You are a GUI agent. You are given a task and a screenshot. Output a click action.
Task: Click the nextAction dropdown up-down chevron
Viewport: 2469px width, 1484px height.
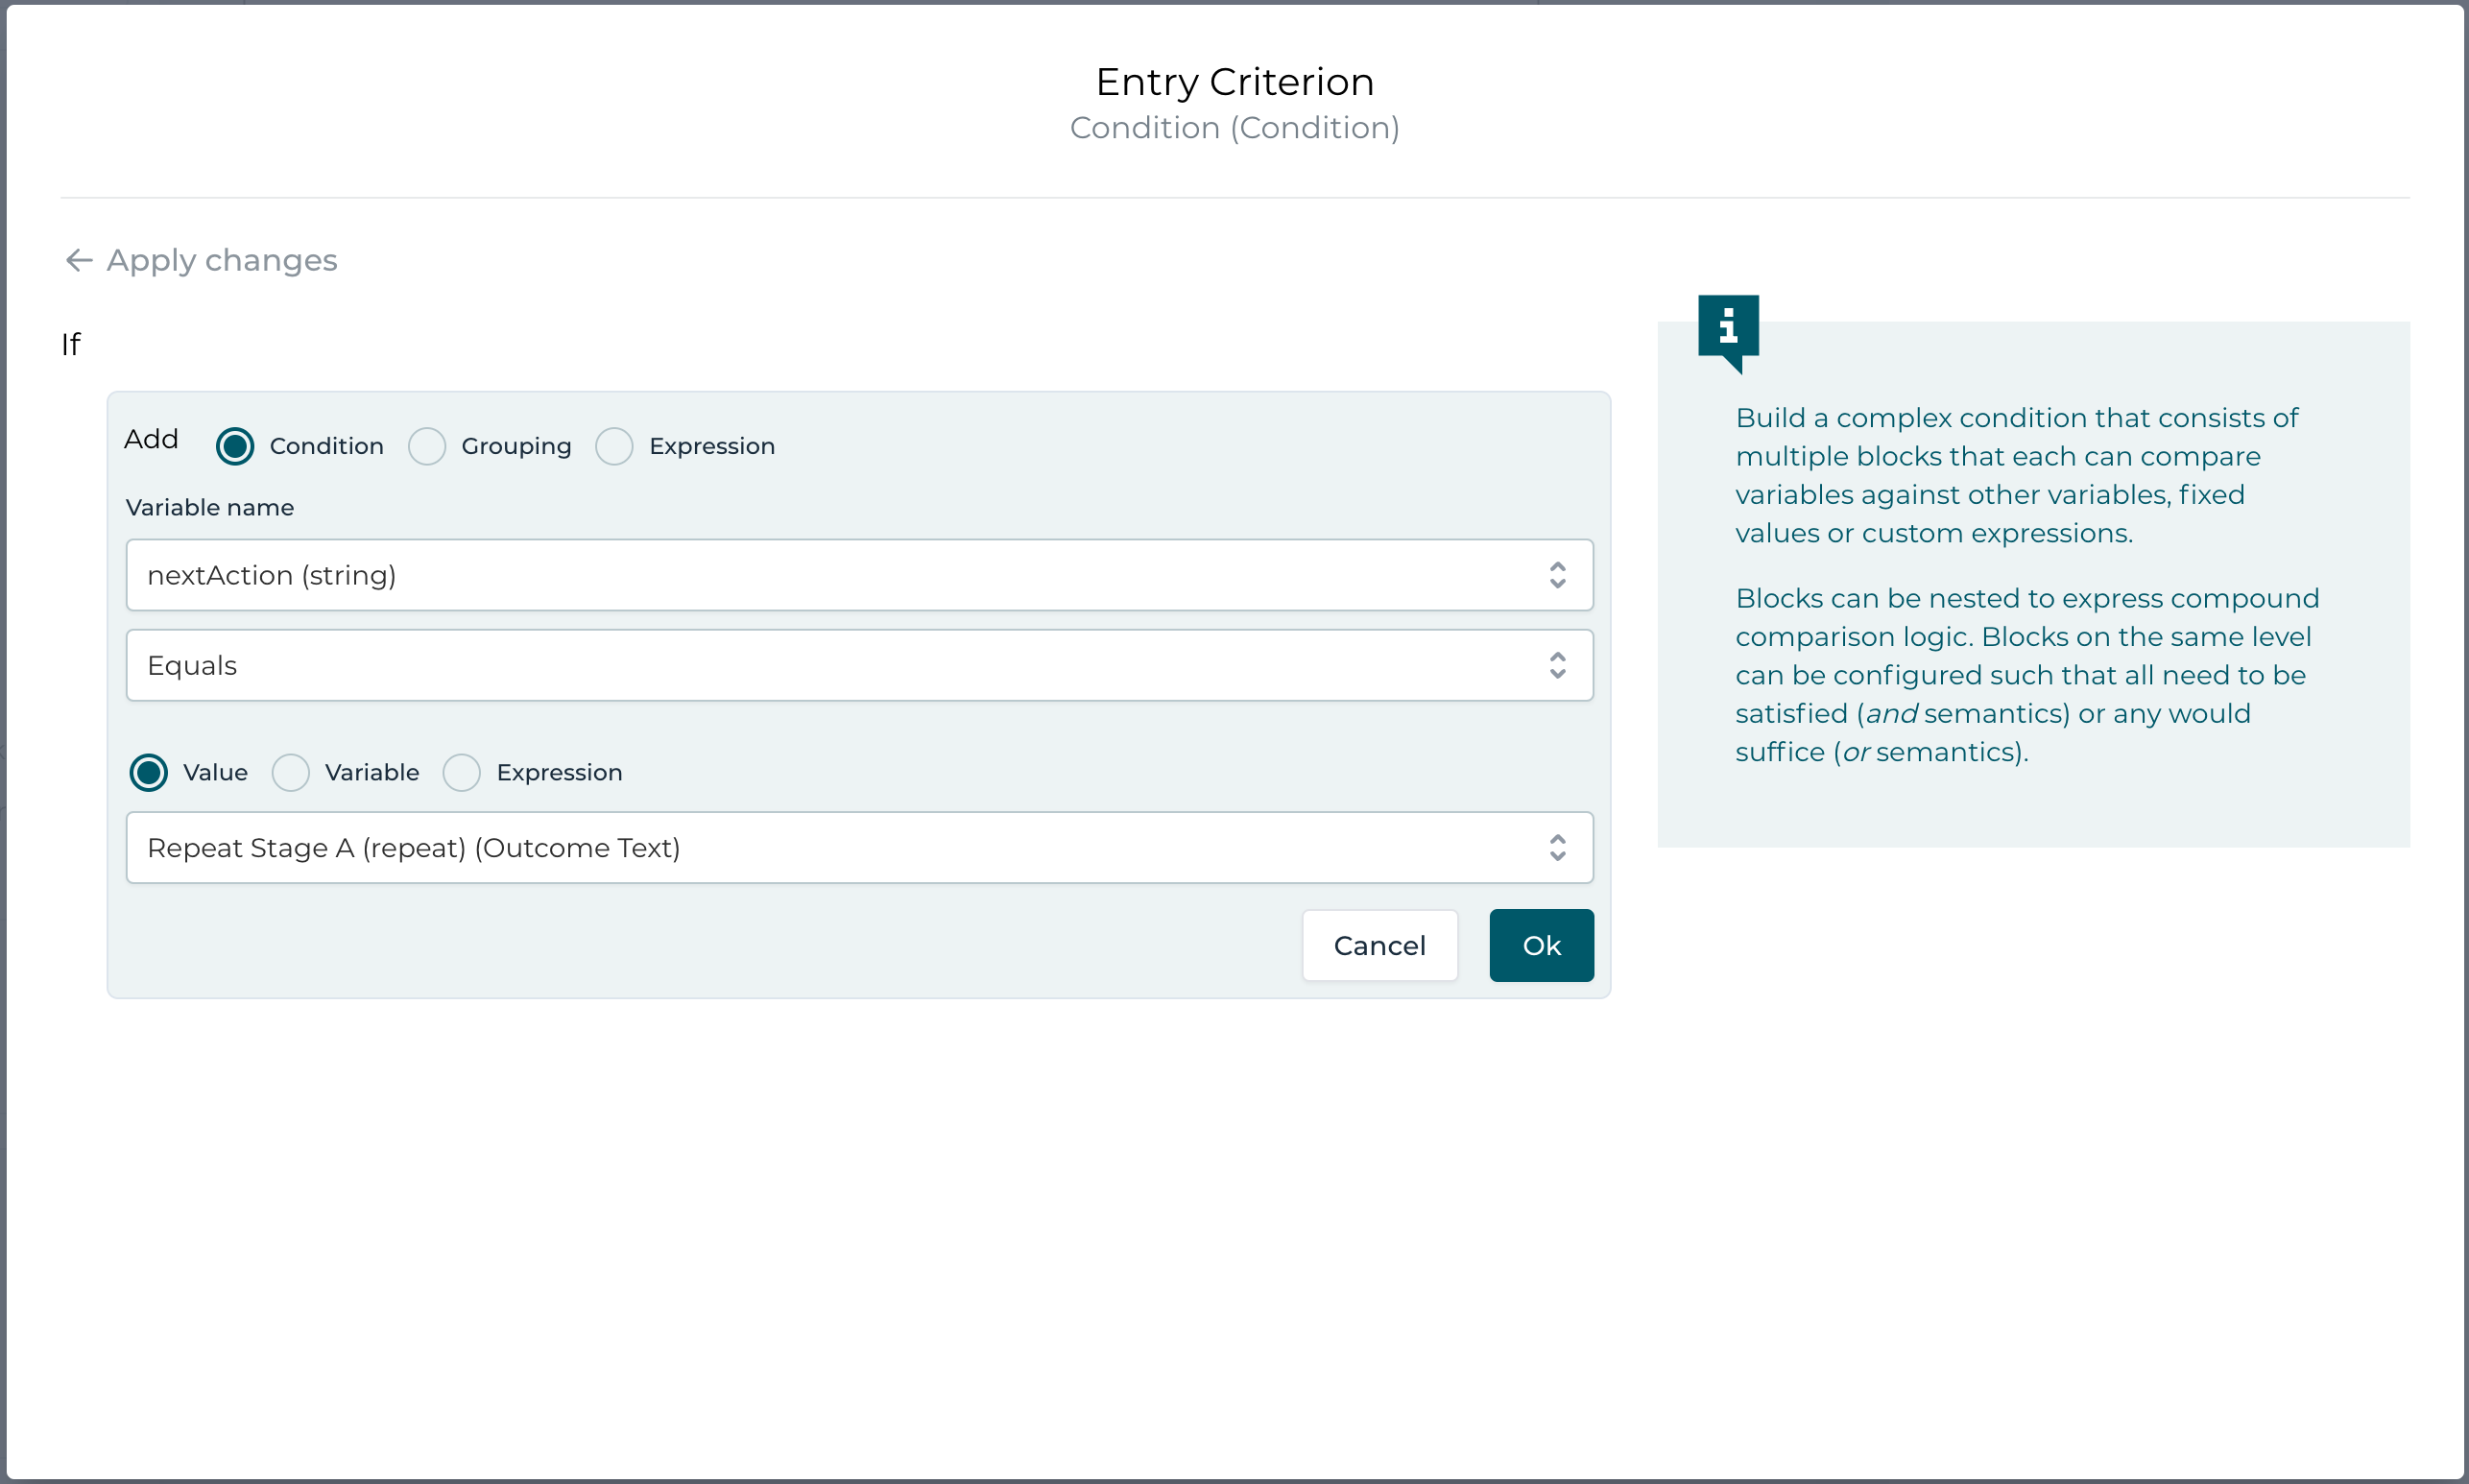pos(1556,575)
